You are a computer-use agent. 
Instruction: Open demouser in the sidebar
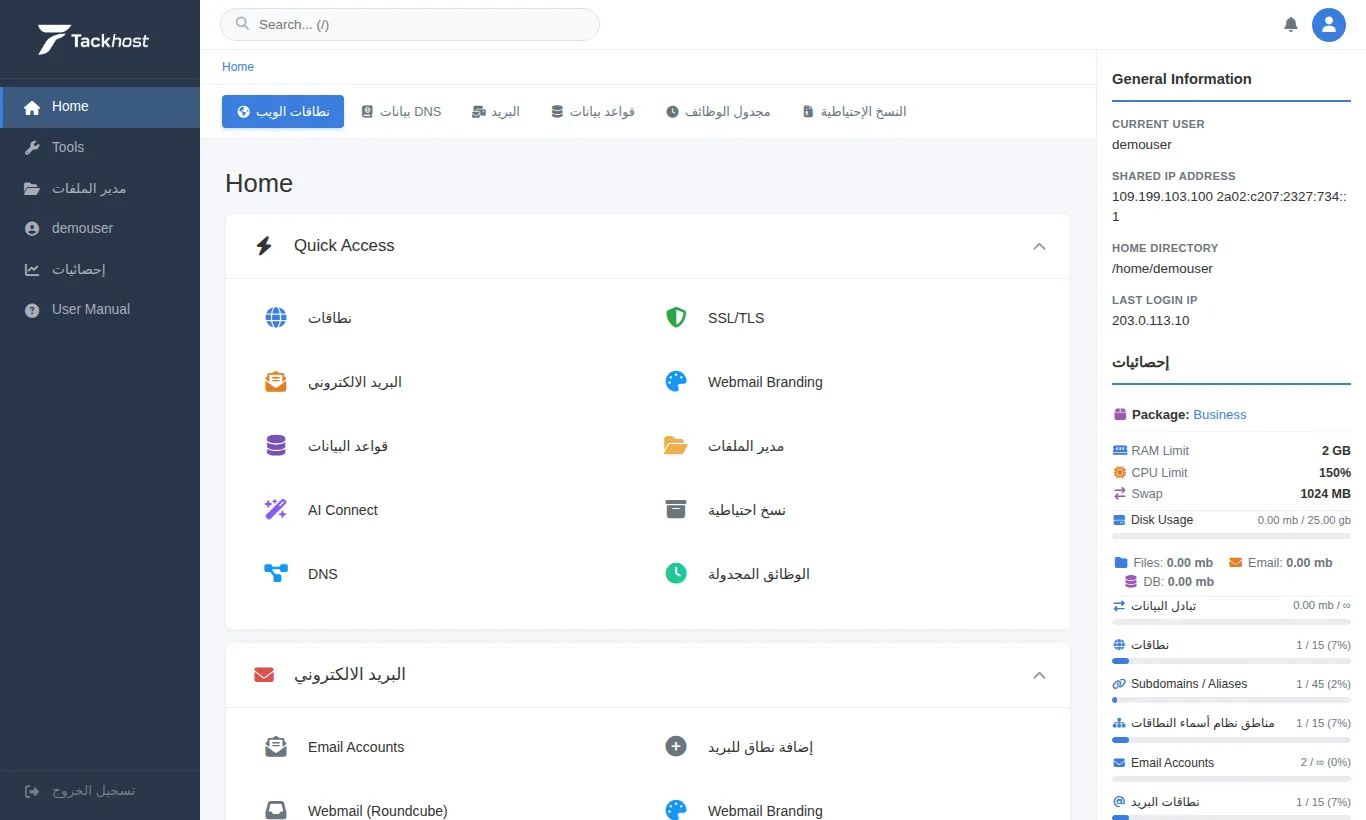[100, 228]
